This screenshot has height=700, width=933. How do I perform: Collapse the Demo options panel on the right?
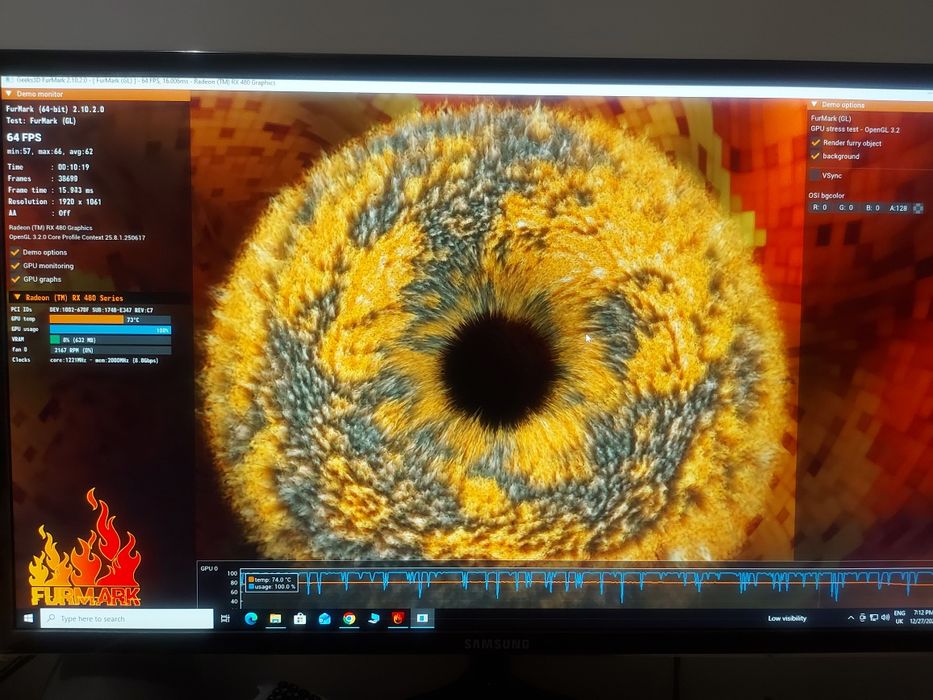(815, 104)
